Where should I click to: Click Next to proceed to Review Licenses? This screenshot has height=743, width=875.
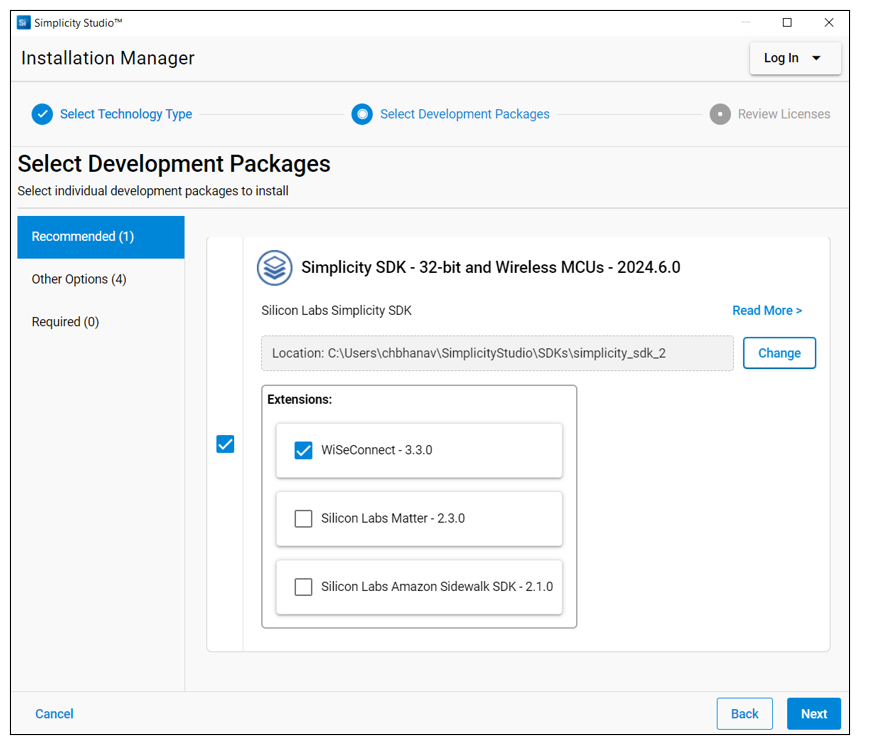point(813,713)
